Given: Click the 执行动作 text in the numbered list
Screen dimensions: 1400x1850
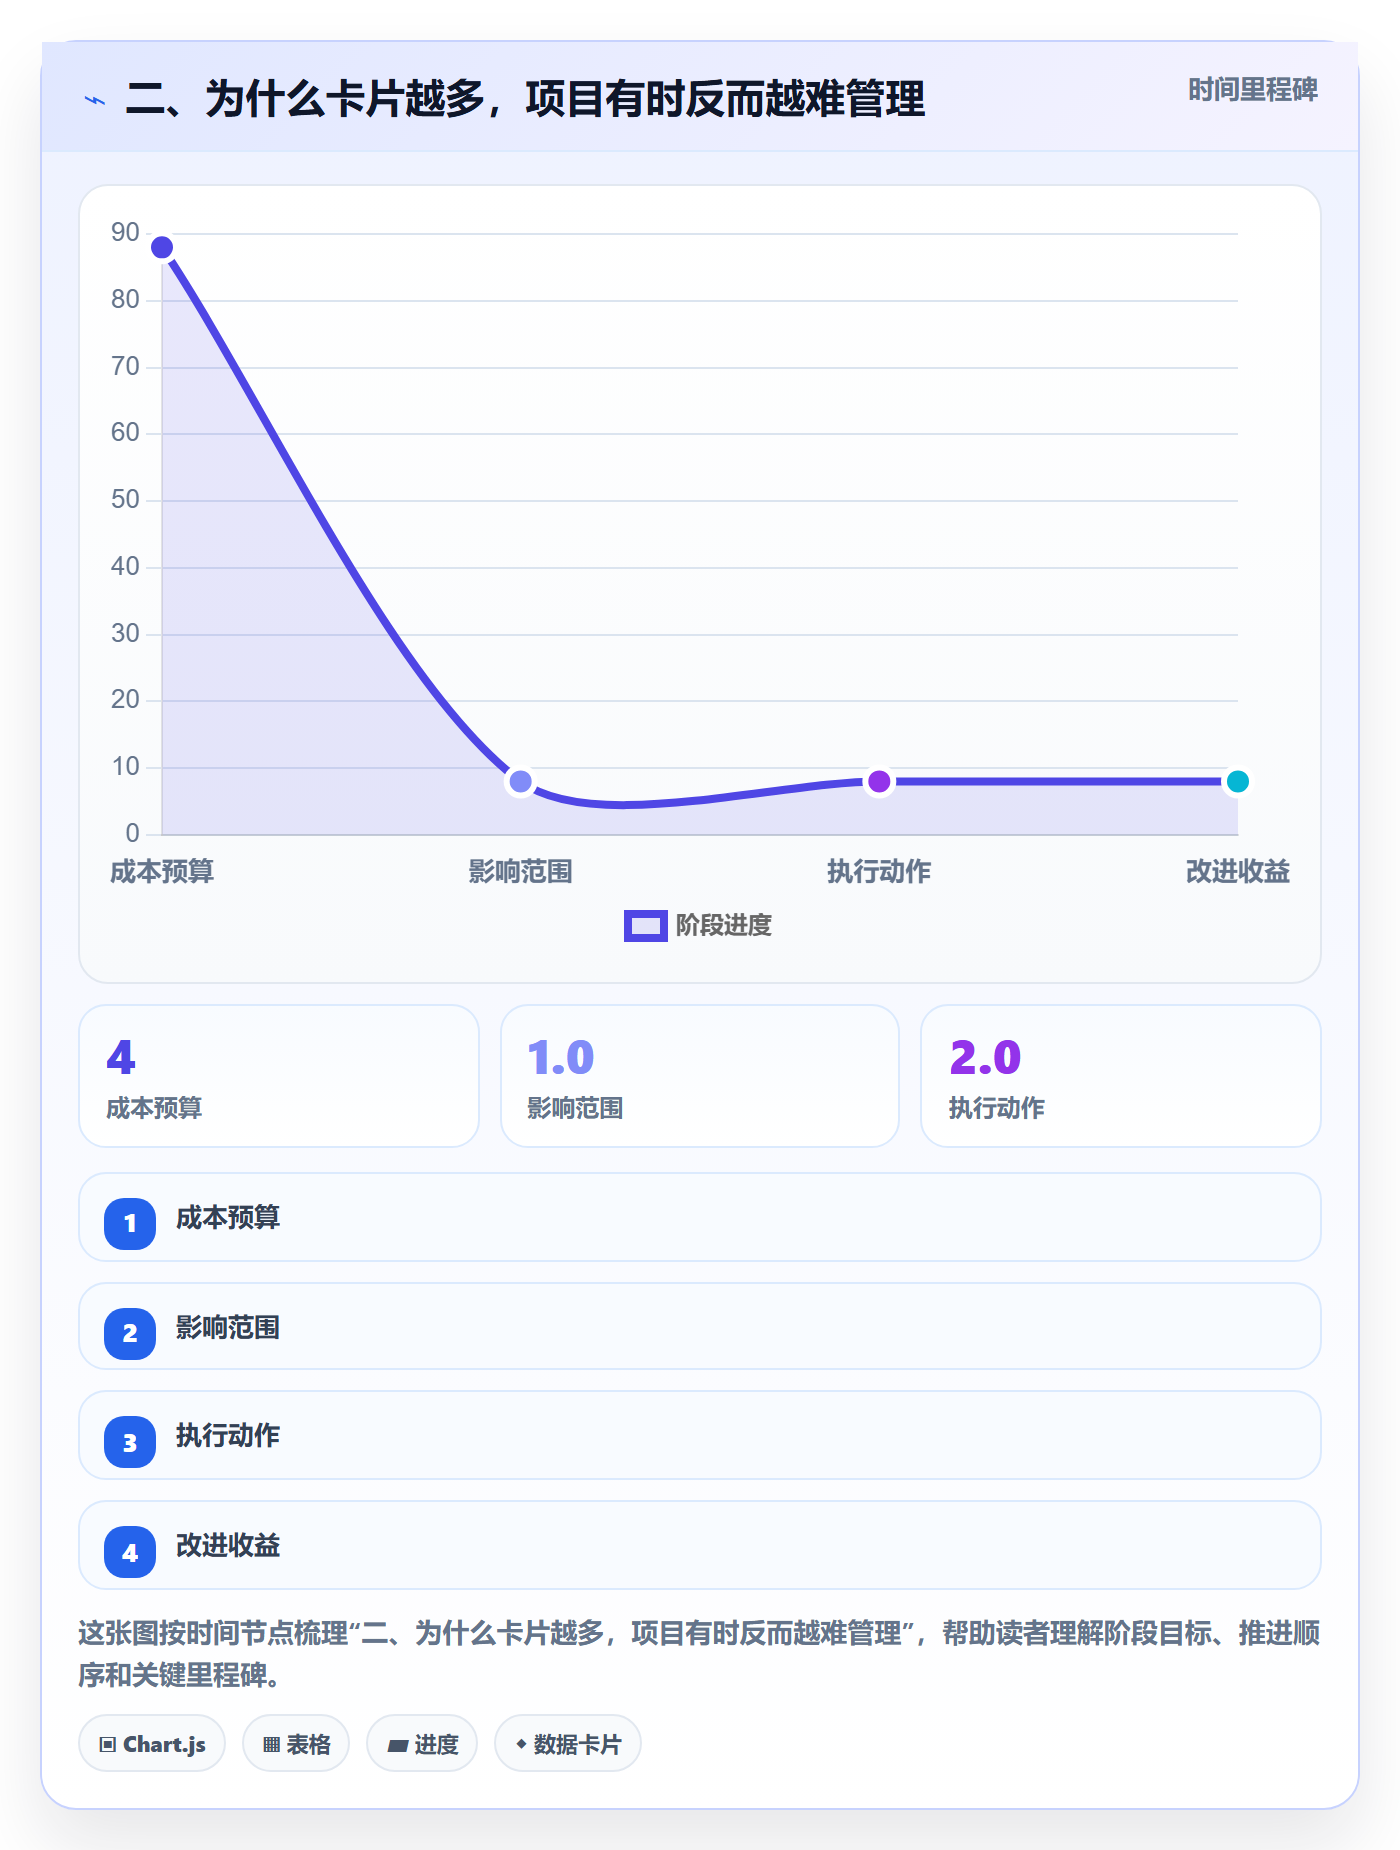Looking at the screenshot, I should coord(228,1436).
